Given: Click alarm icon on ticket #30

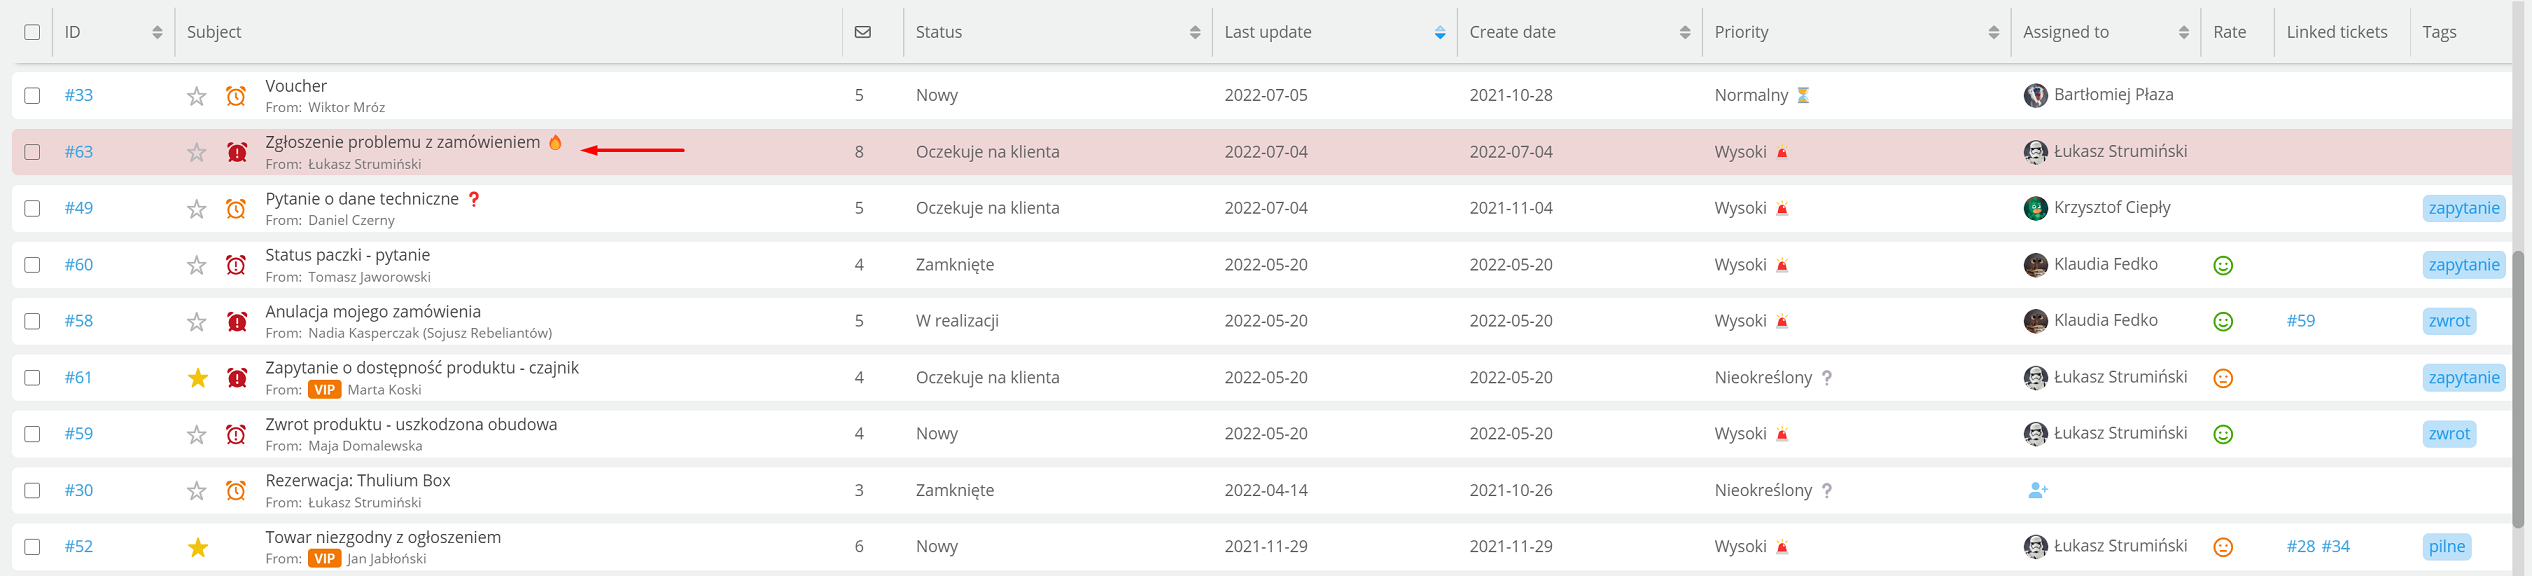Looking at the screenshot, I should tap(236, 491).
